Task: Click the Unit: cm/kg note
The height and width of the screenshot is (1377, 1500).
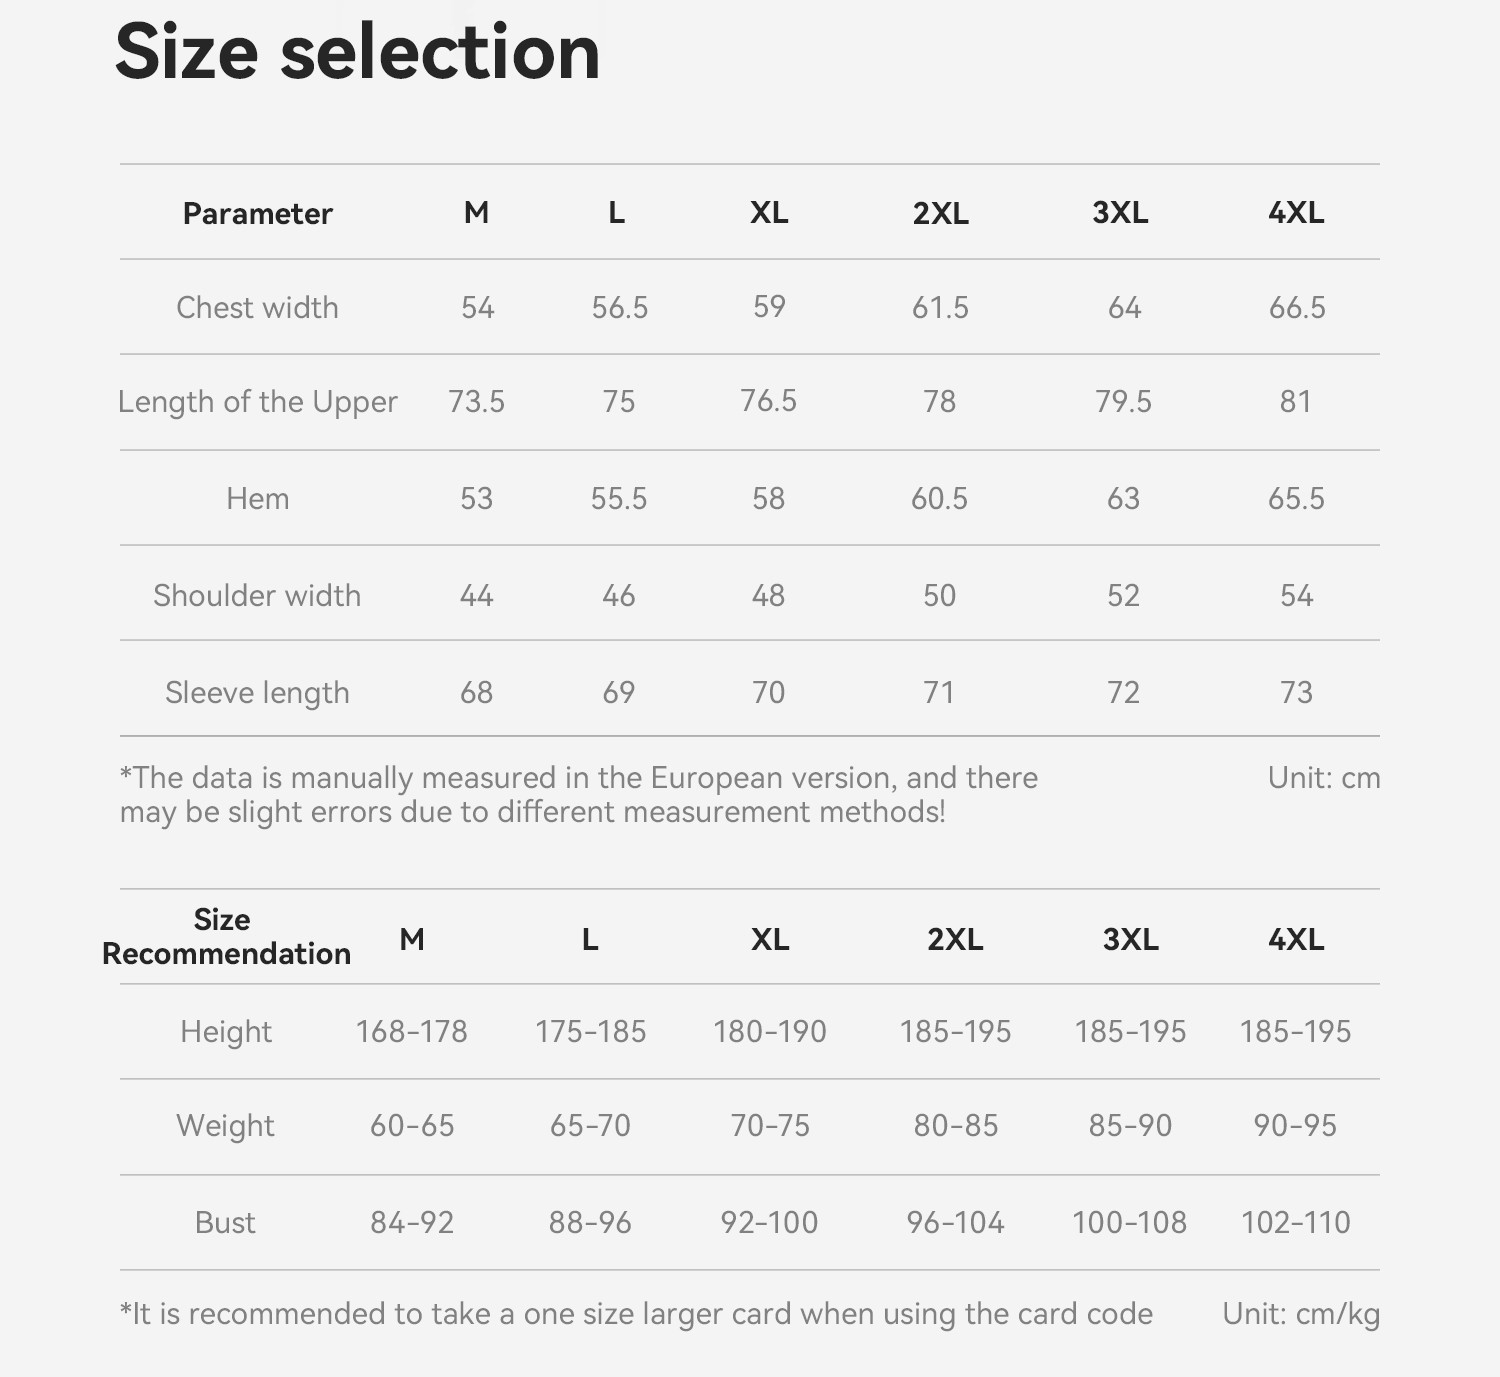Action: pyautogui.click(x=1301, y=1314)
